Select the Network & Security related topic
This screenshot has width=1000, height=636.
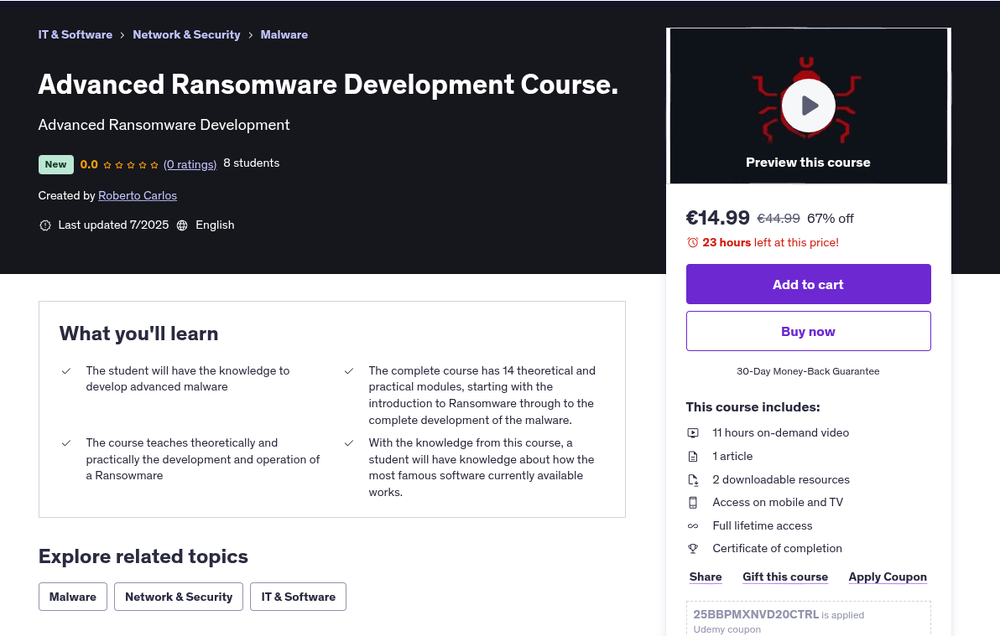[x=178, y=596]
